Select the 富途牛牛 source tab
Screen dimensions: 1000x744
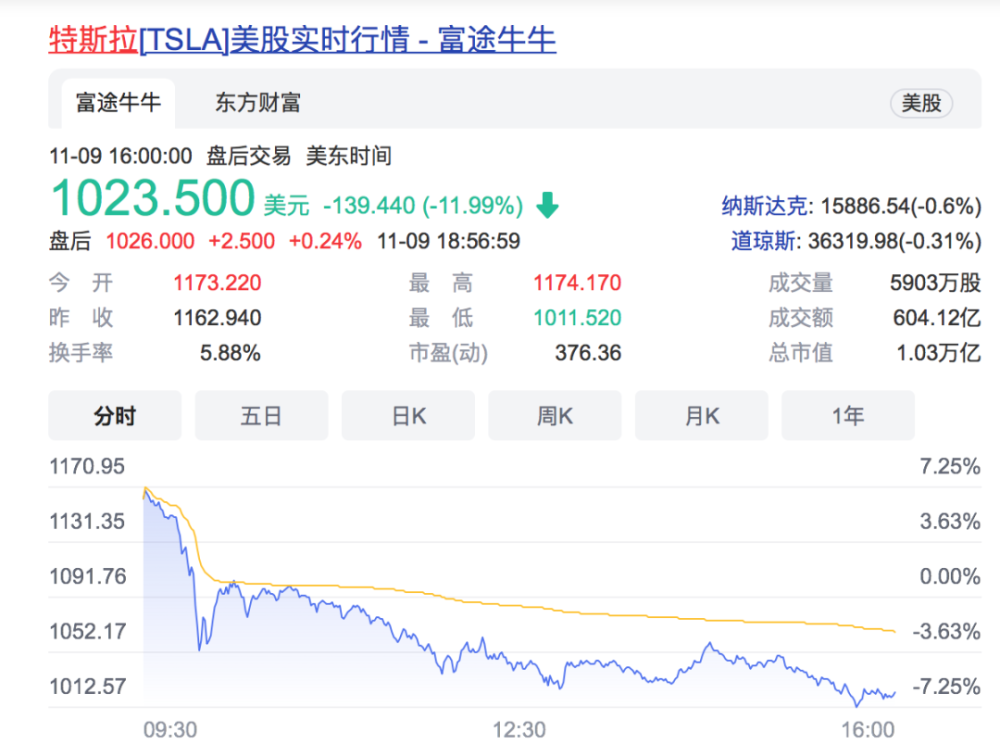(118, 103)
